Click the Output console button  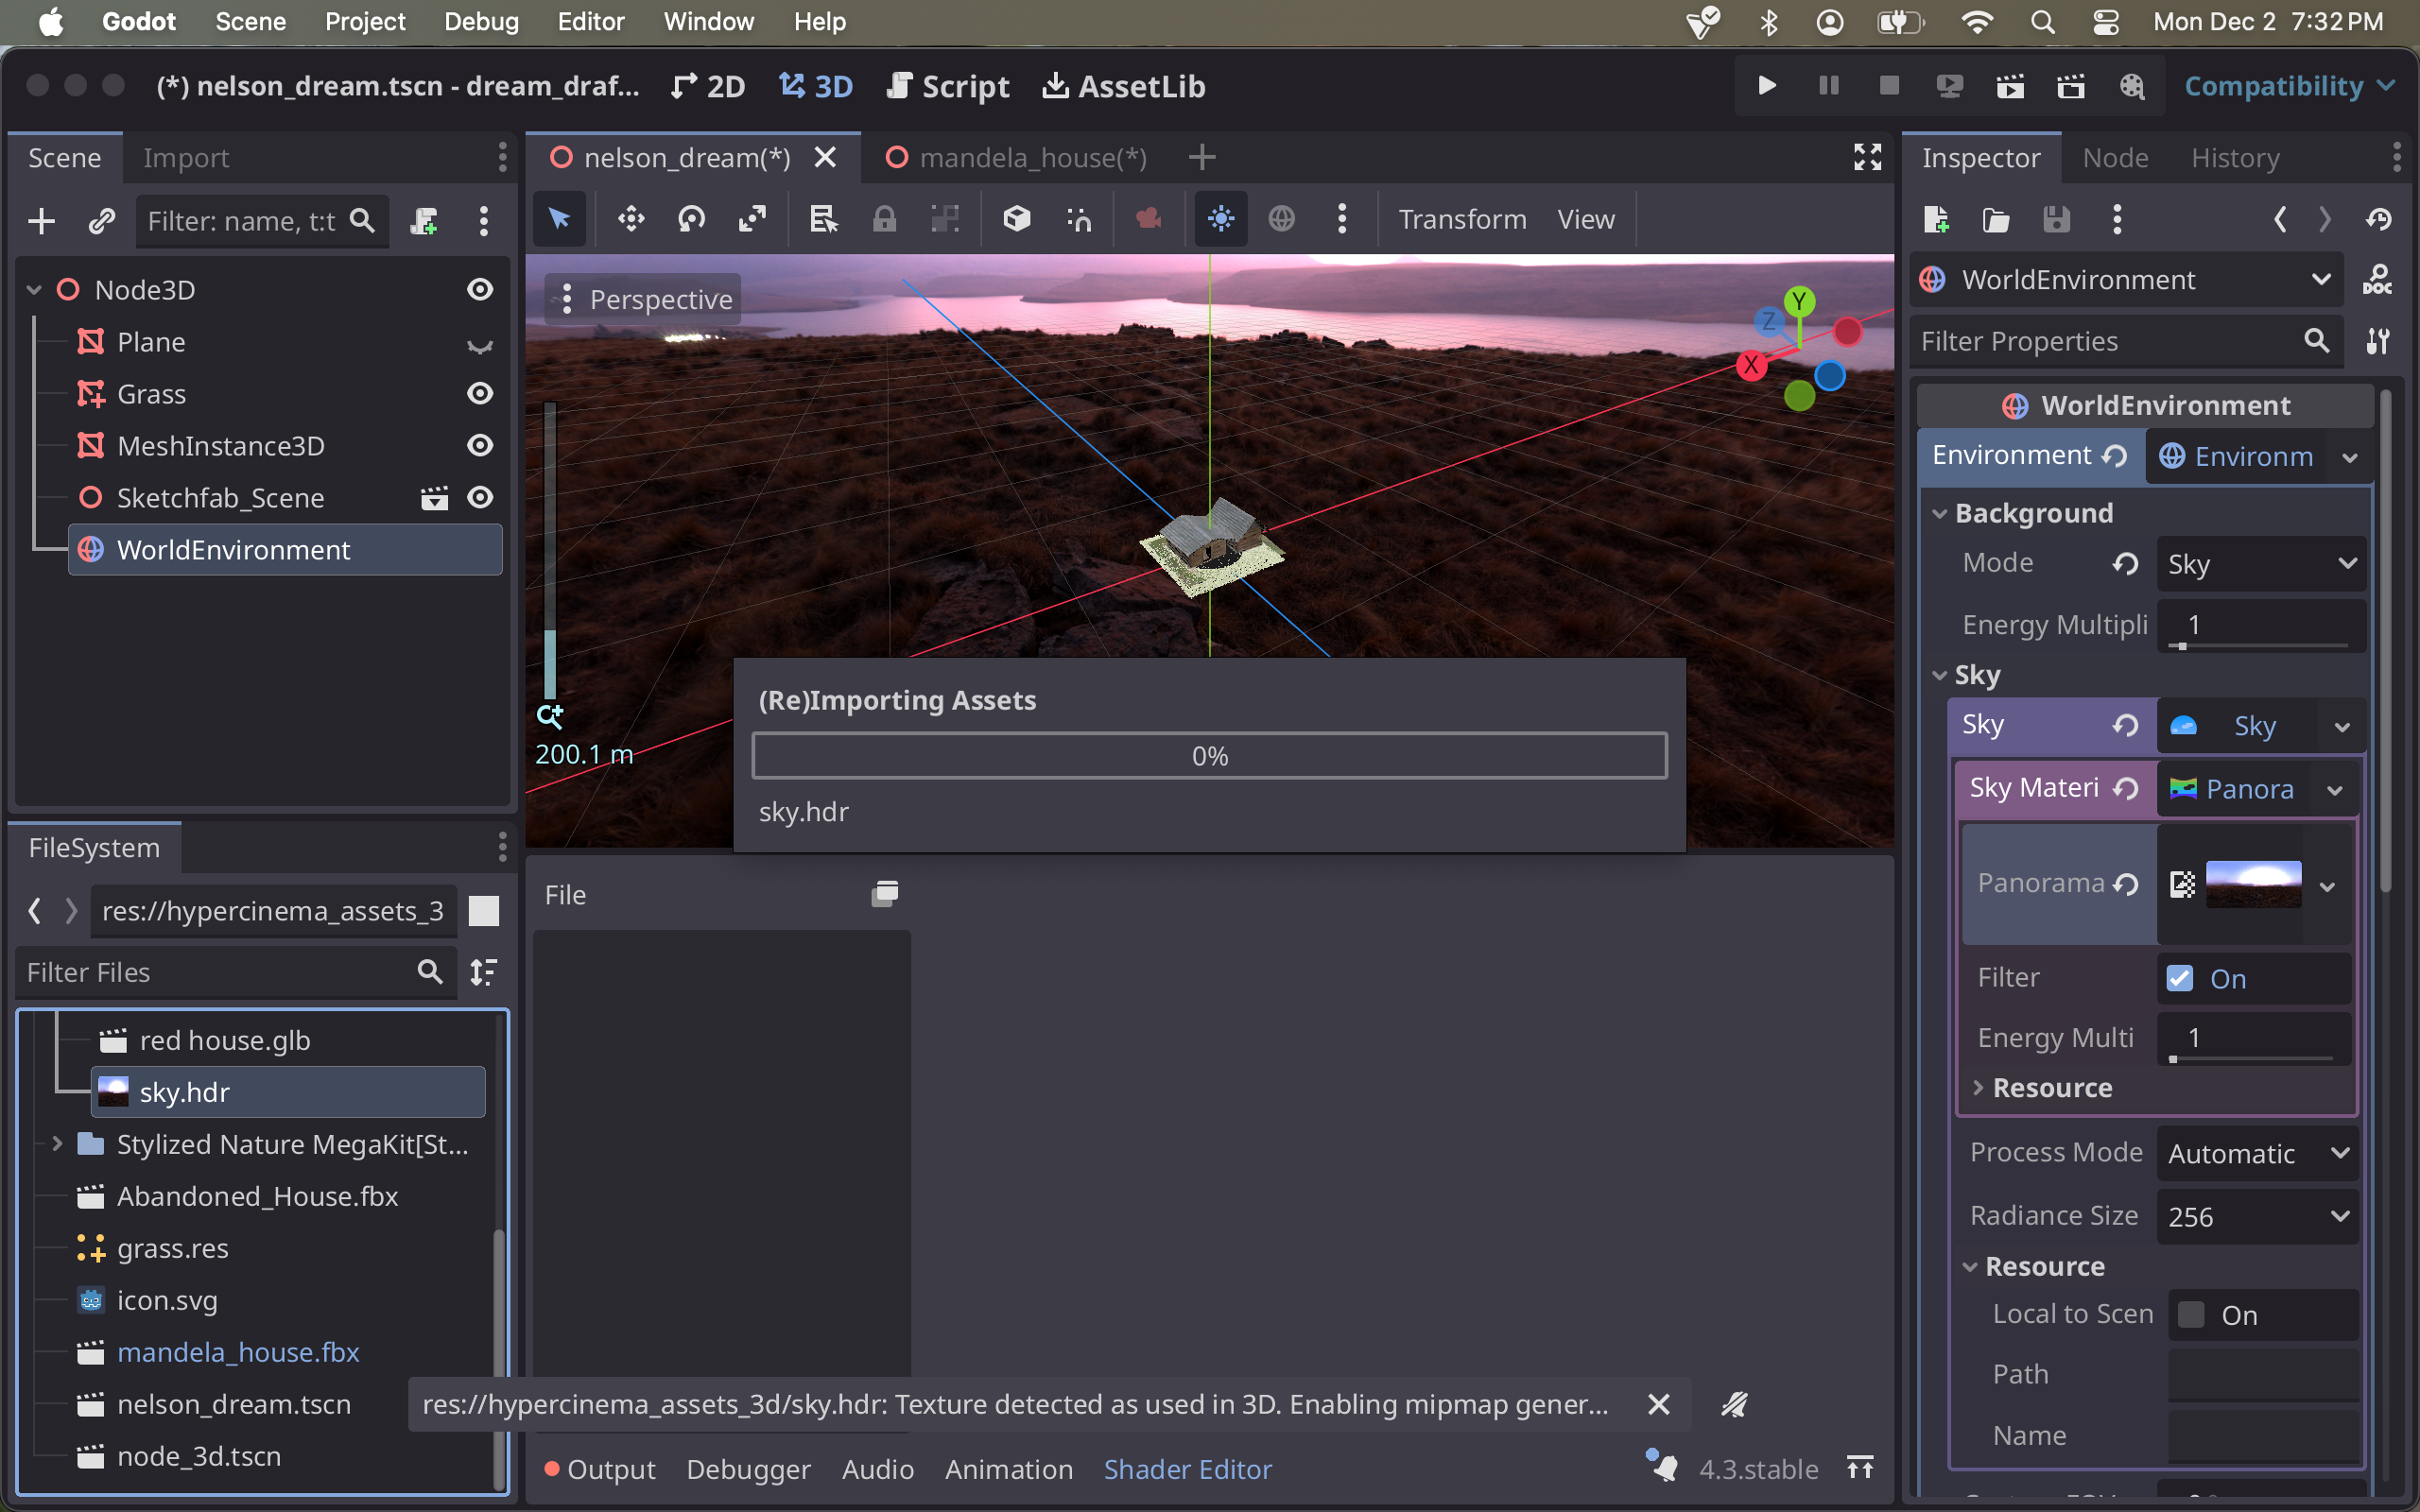pos(610,1469)
